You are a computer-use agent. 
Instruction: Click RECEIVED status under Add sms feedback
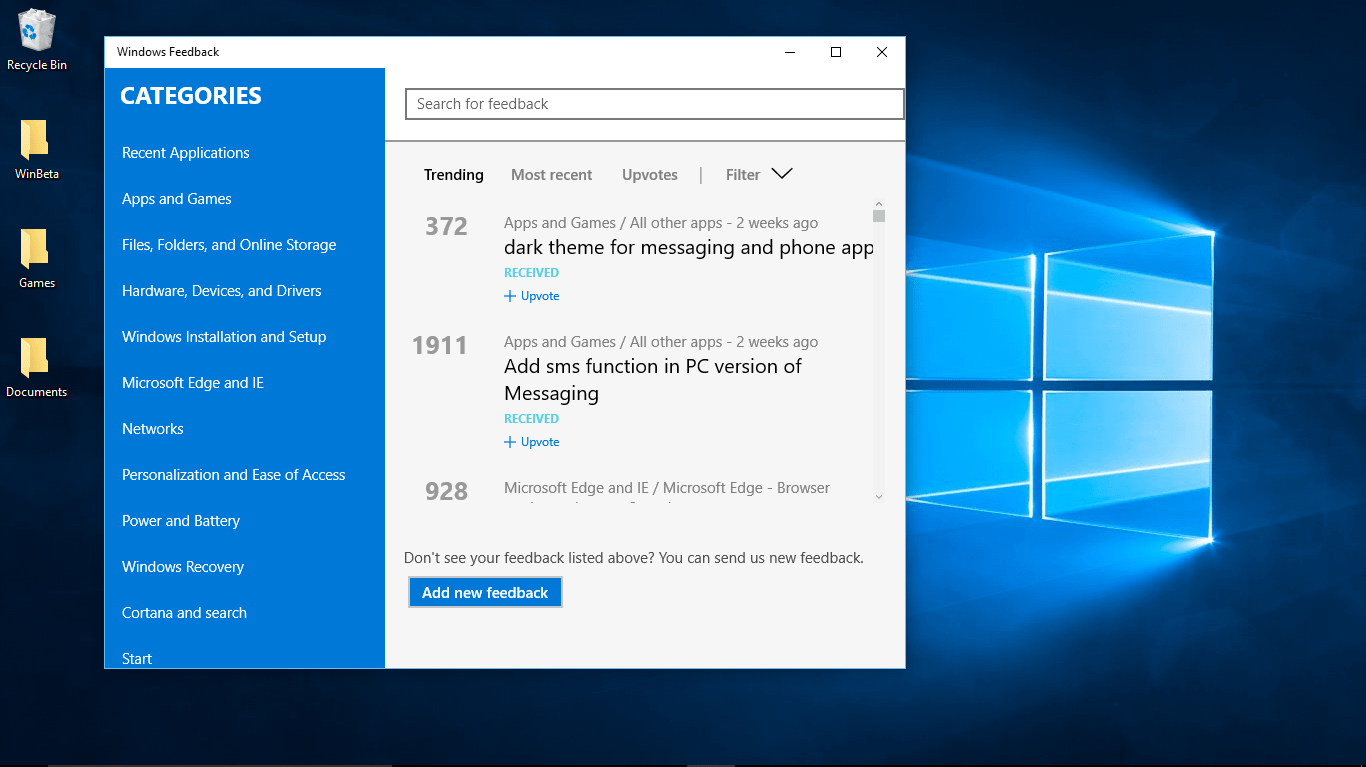tap(531, 419)
